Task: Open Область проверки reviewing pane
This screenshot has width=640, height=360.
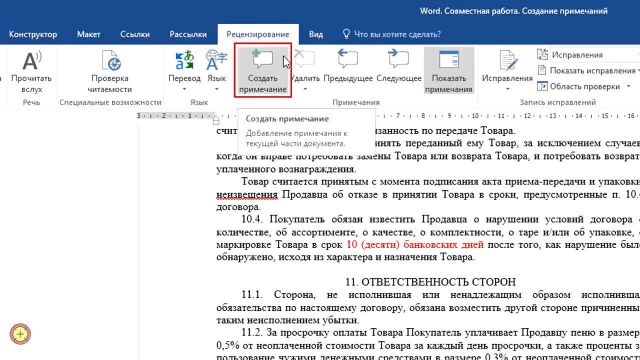Action: [x=580, y=86]
